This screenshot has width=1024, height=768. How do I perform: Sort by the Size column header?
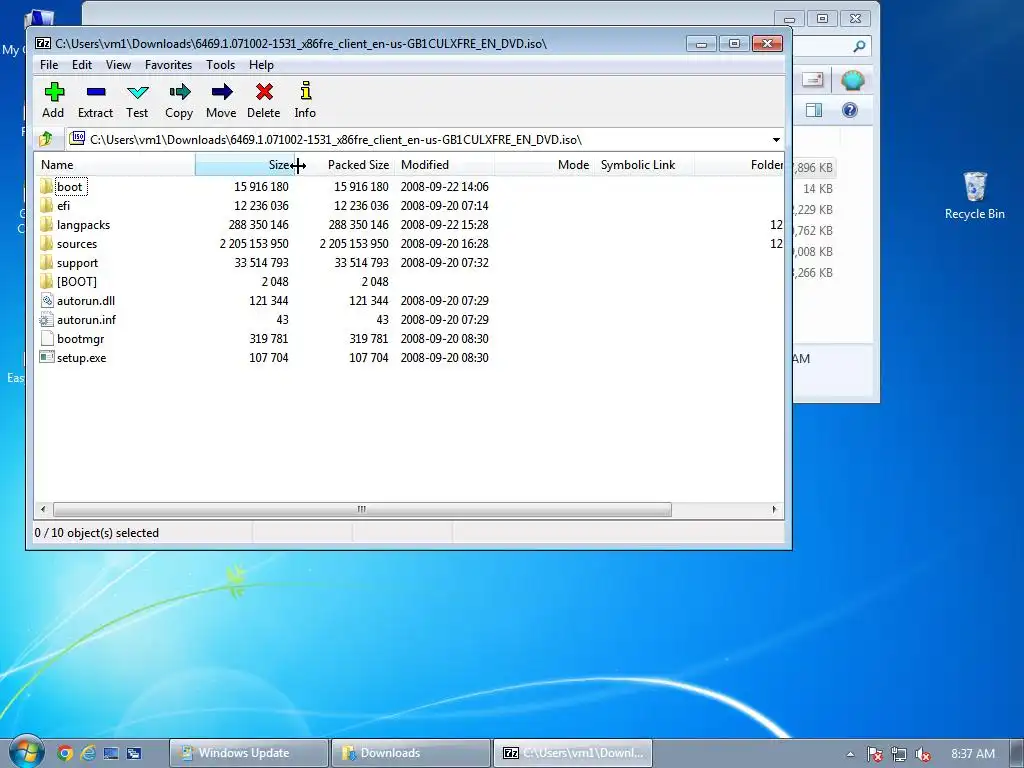click(x=245, y=165)
